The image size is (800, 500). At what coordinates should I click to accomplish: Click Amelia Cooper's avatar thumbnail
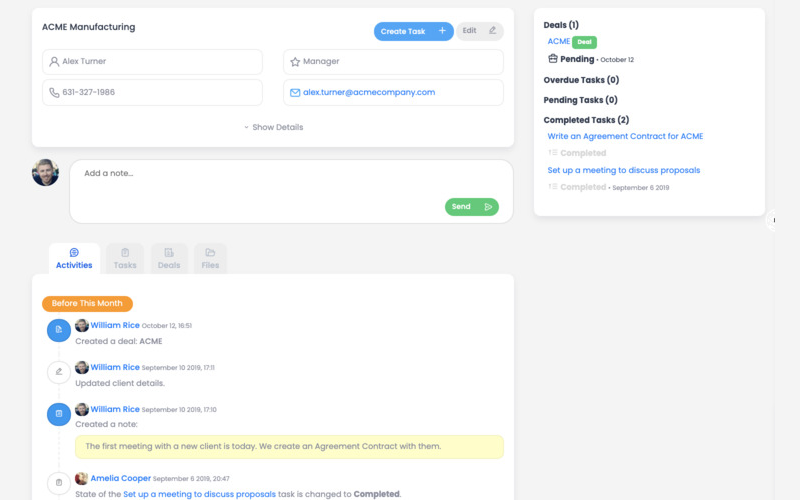tap(82, 479)
